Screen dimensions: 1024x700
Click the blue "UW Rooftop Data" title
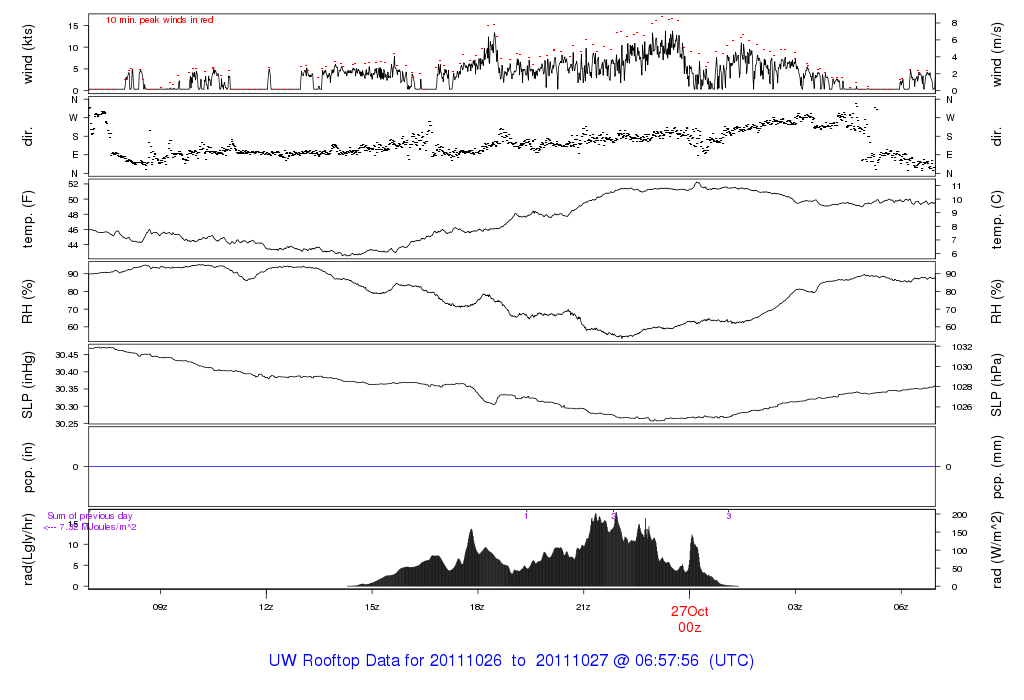(511, 661)
